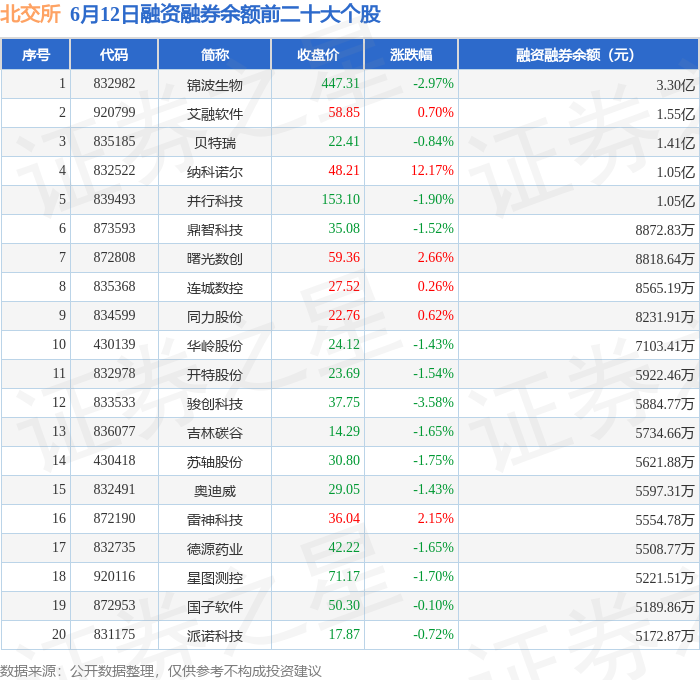This screenshot has height=680, width=700.
Task: Click the 派诺科技 cell
Action: [215, 636]
